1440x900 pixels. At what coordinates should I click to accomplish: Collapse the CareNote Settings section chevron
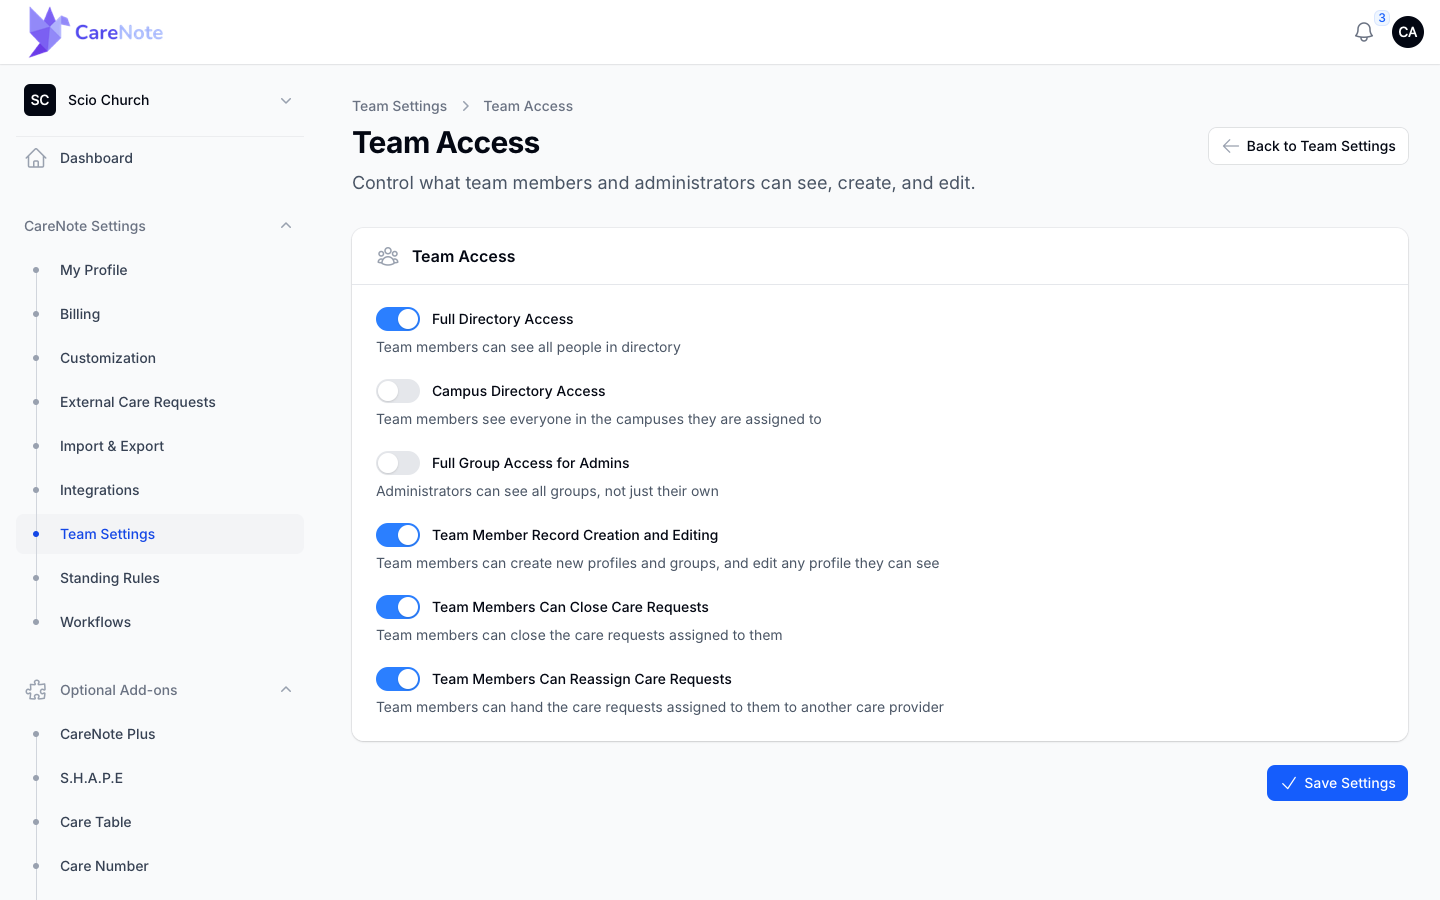(x=286, y=226)
